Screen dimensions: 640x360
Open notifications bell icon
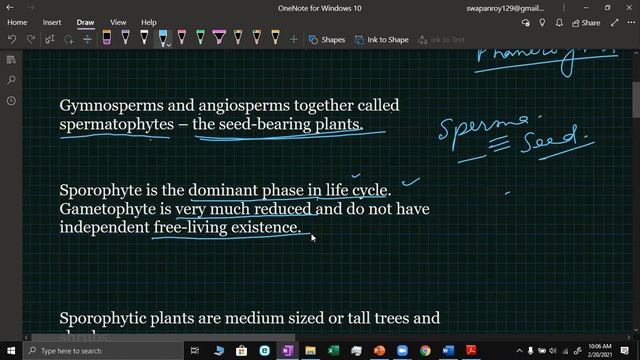[559, 23]
